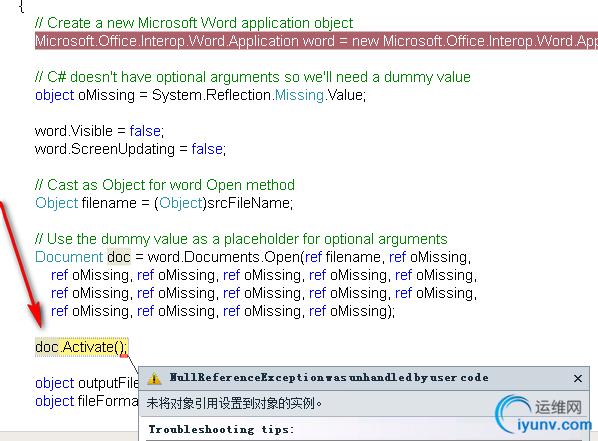This screenshot has width=598, height=441.
Task: Click 'Troubleshooting tips:' heading in popup
Action: tap(221, 430)
